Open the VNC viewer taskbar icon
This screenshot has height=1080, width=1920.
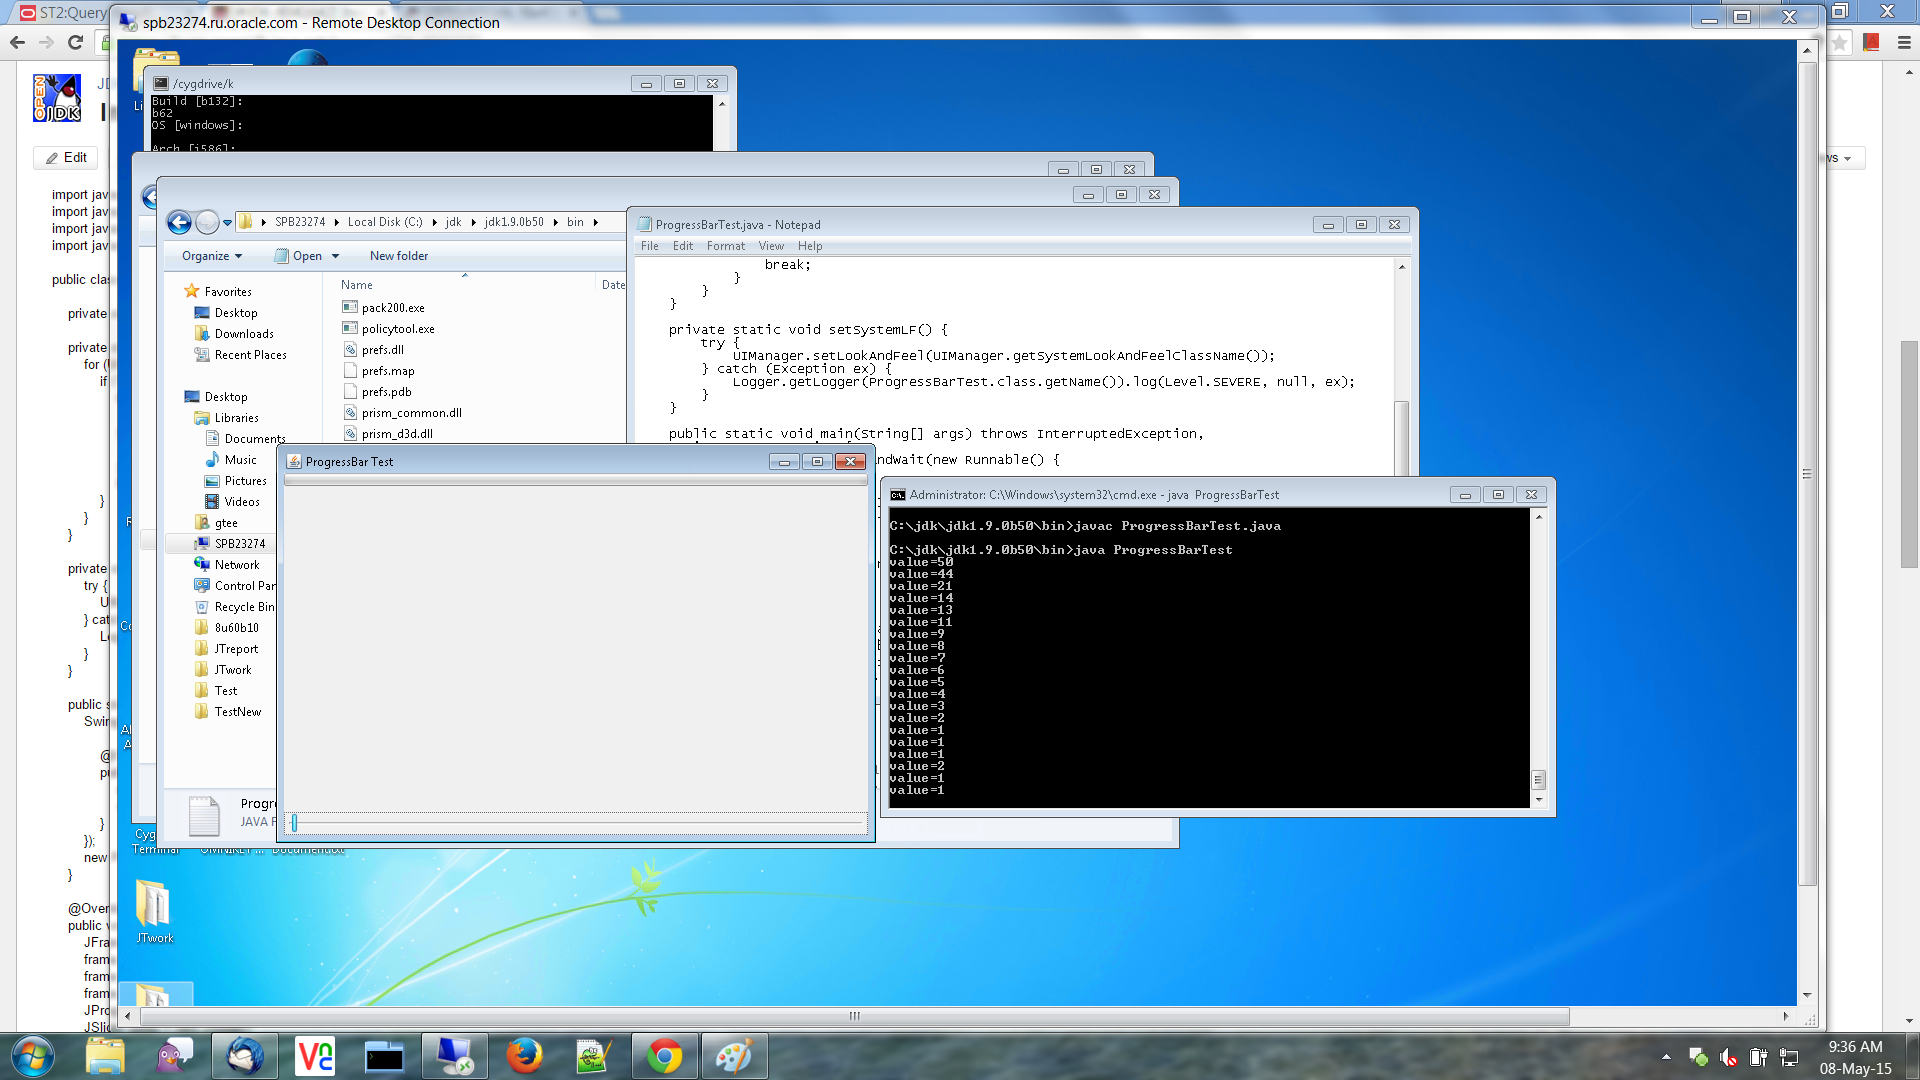tap(315, 1056)
